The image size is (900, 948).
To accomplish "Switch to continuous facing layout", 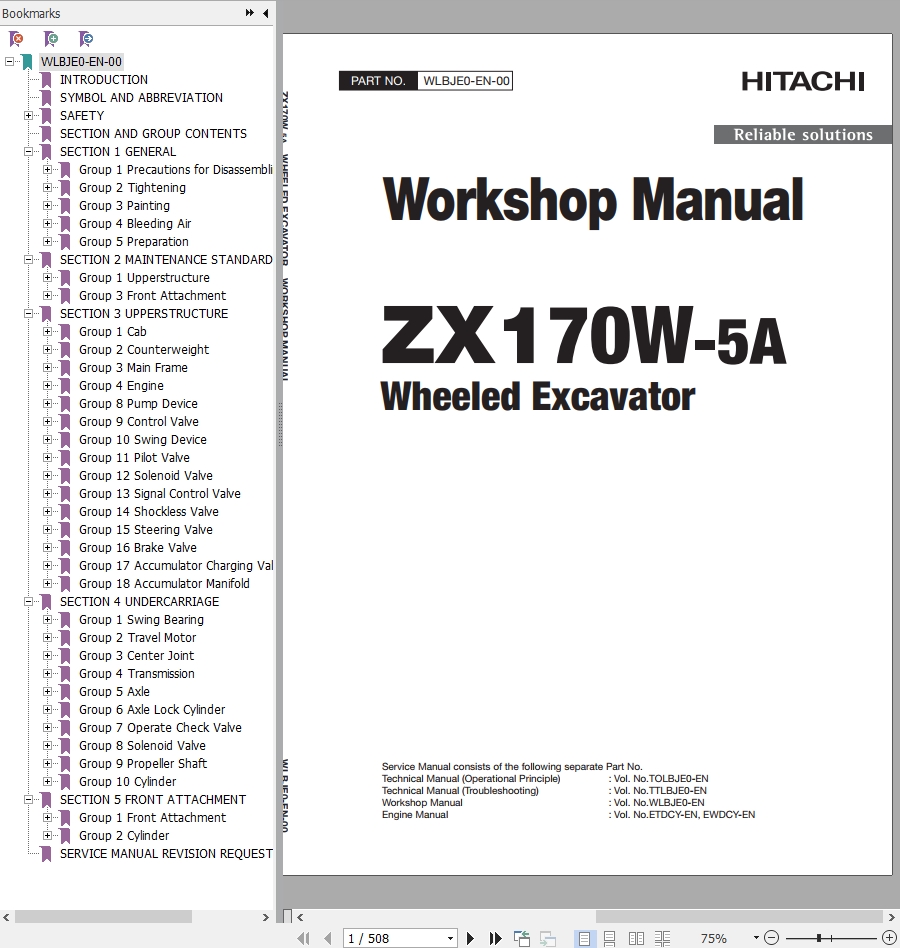I will coord(662,938).
